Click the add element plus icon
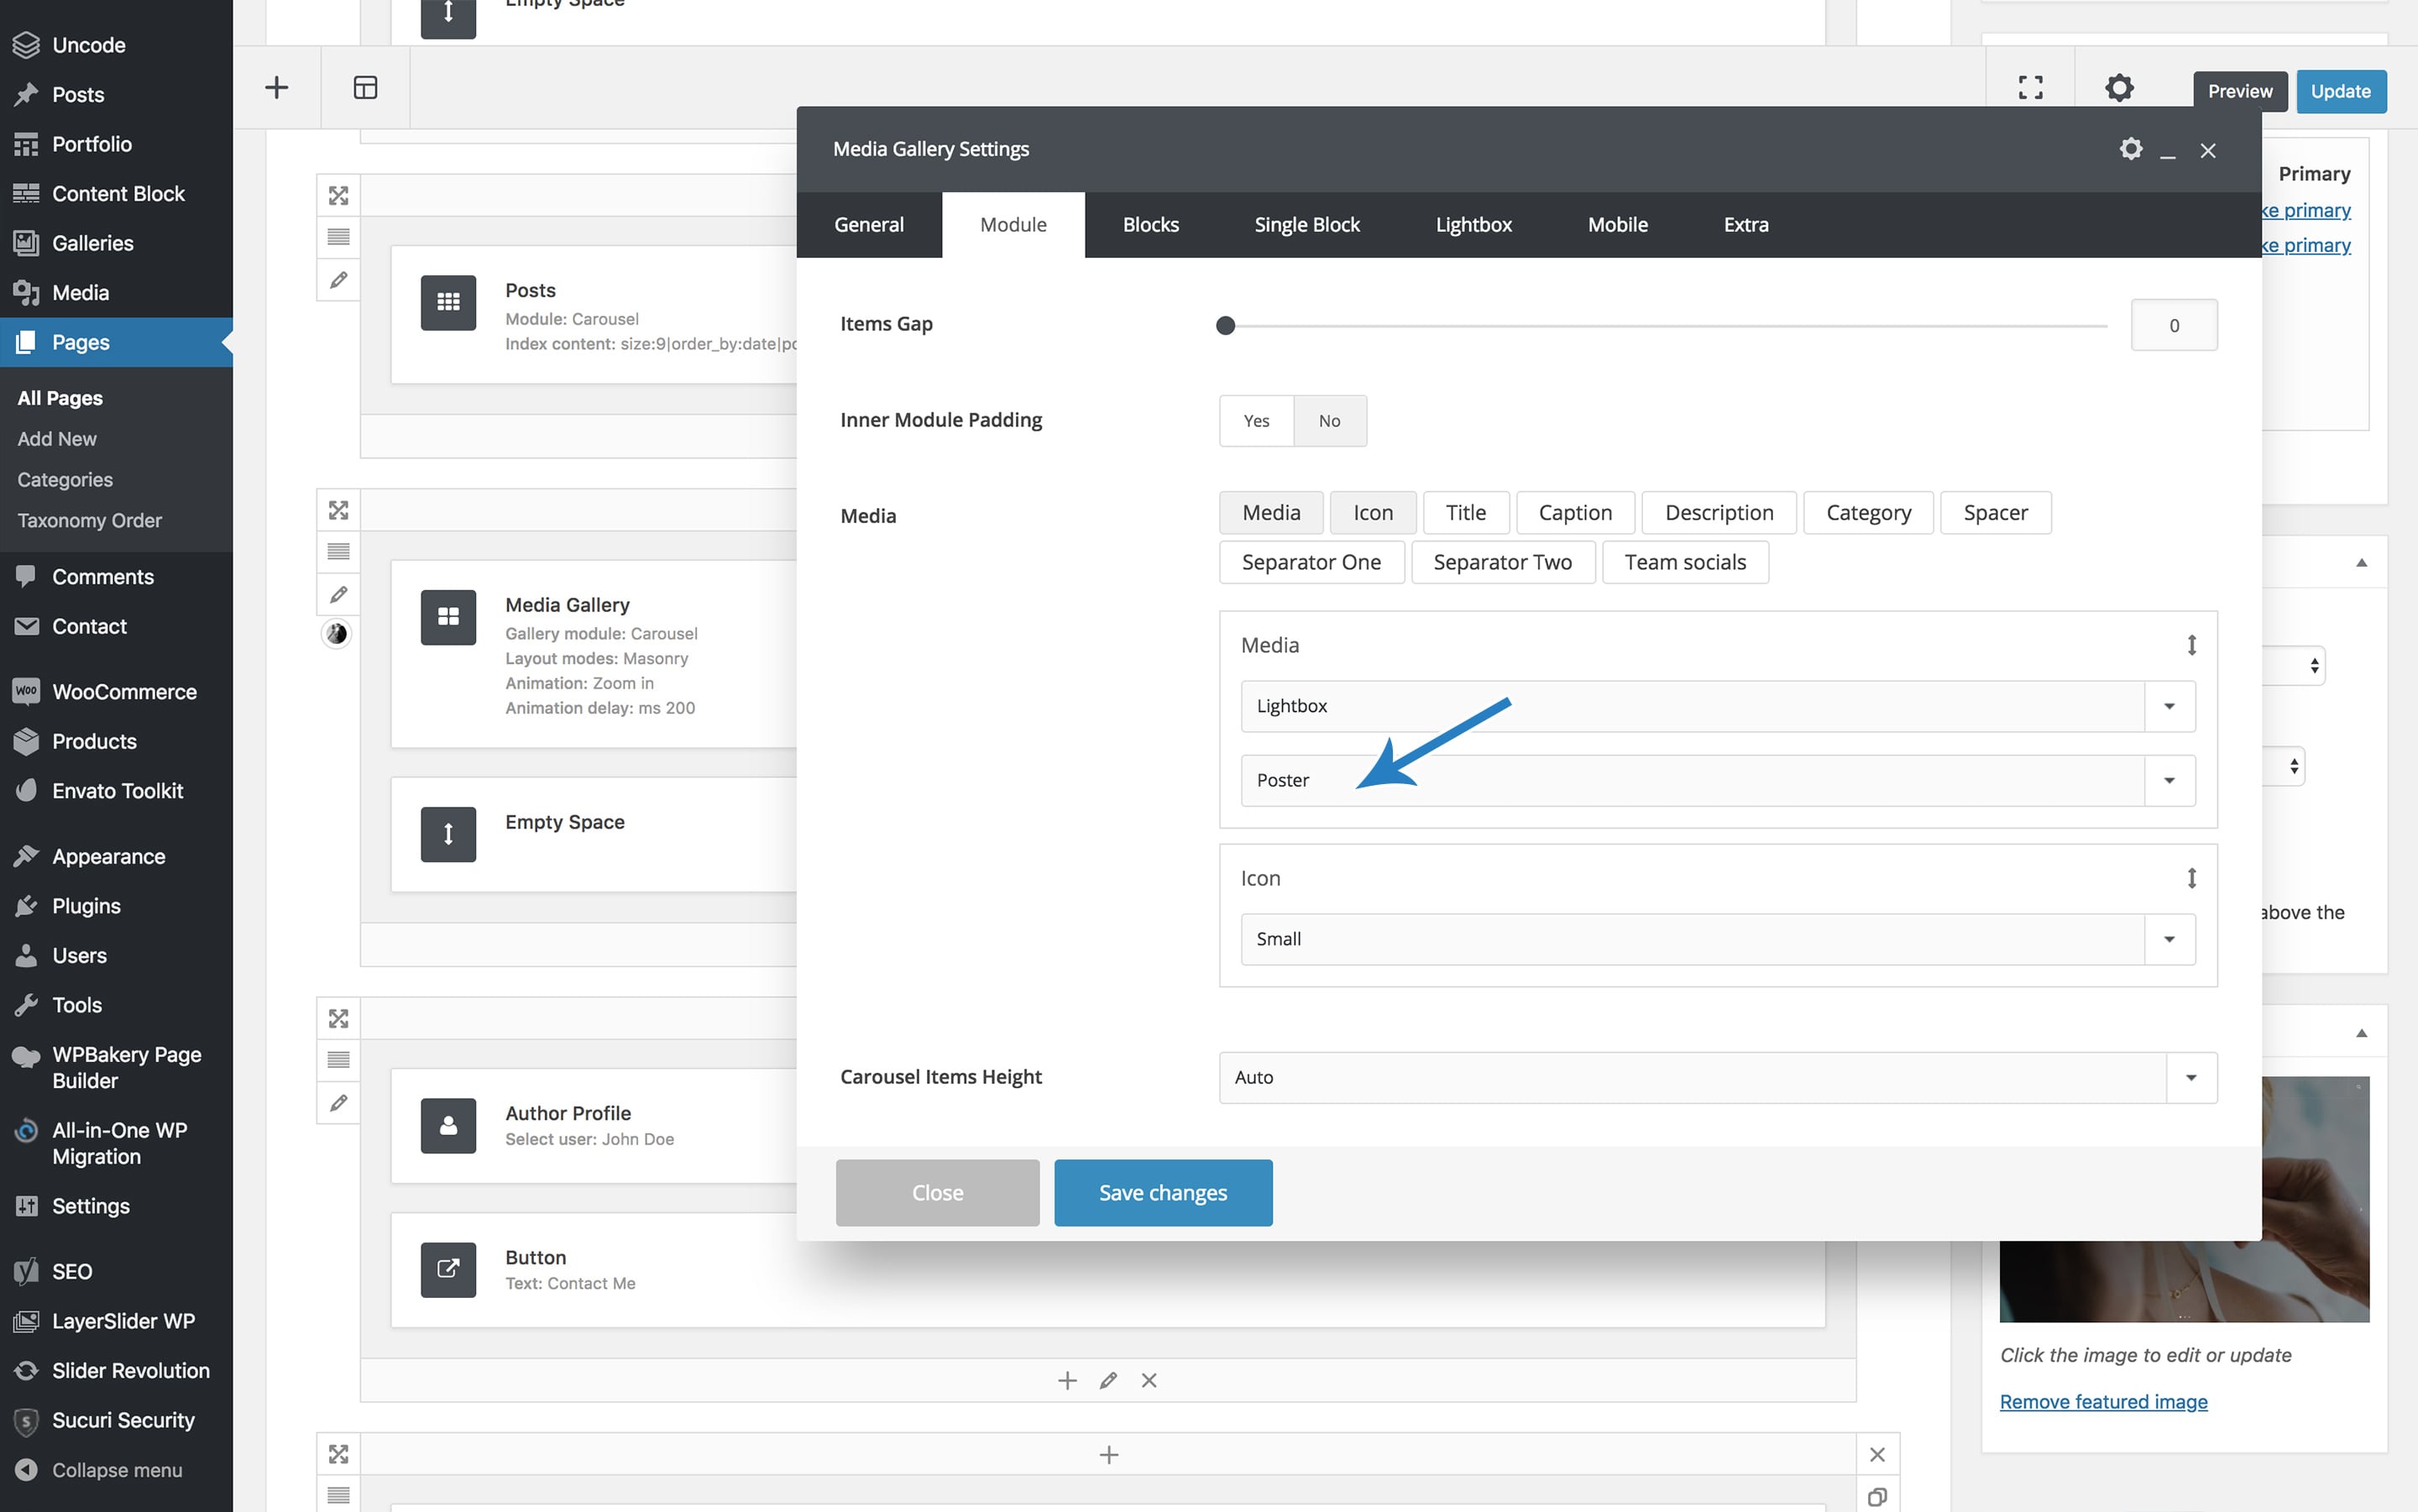The height and width of the screenshot is (1512, 2418). (276, 87)
